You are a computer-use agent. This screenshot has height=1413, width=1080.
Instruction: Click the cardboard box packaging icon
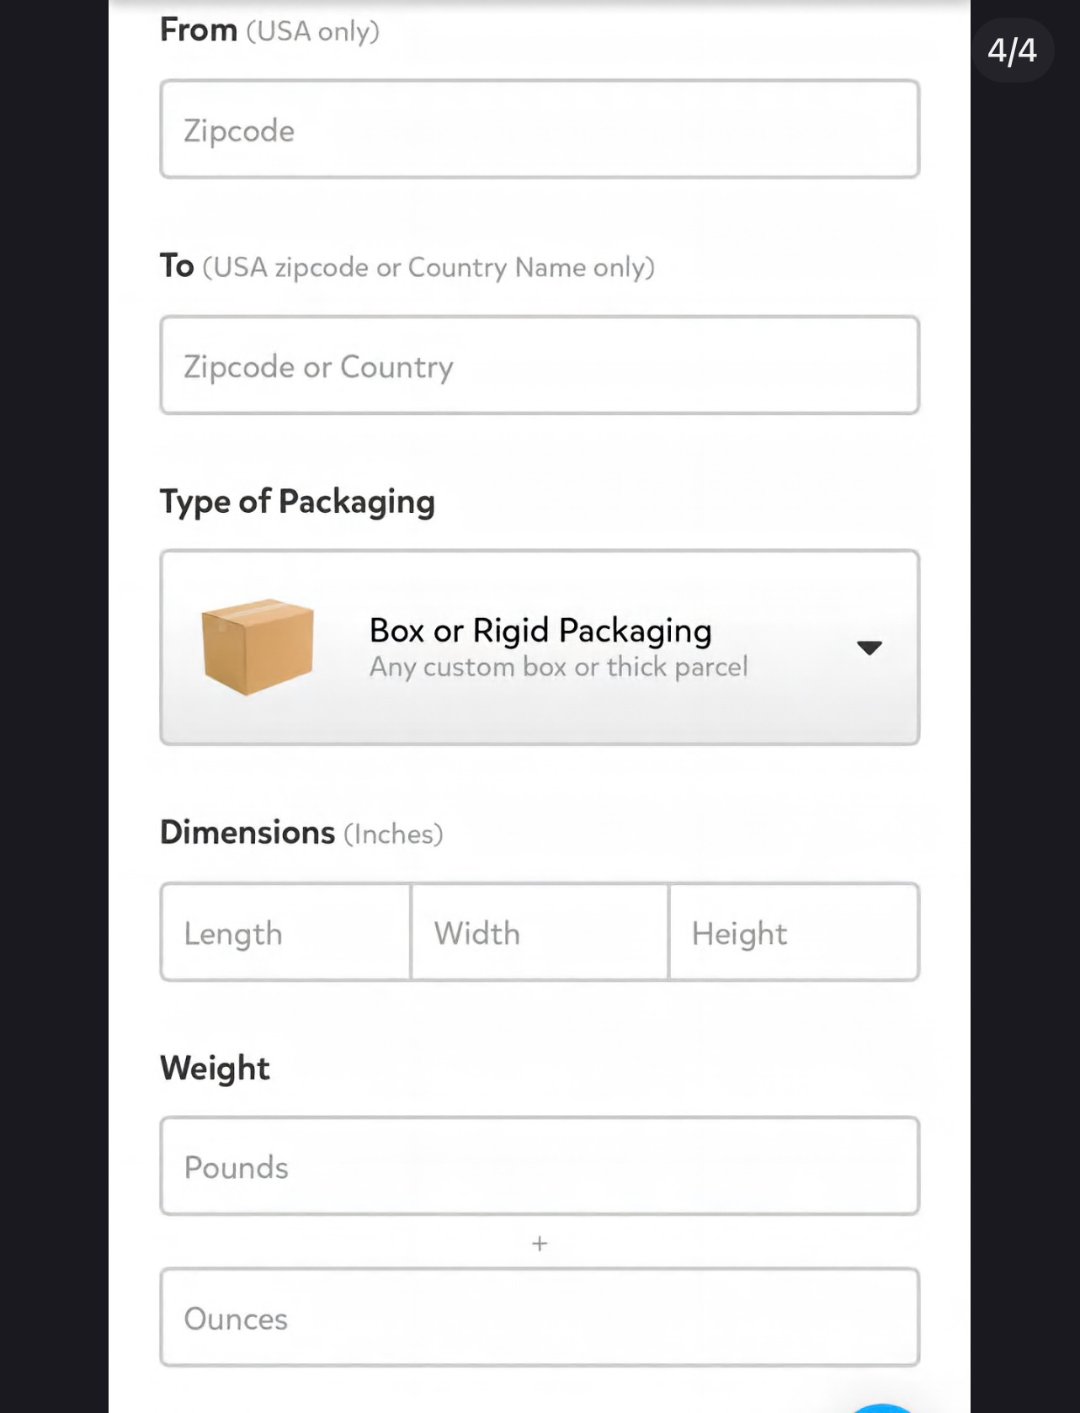[x=257, y=646]
